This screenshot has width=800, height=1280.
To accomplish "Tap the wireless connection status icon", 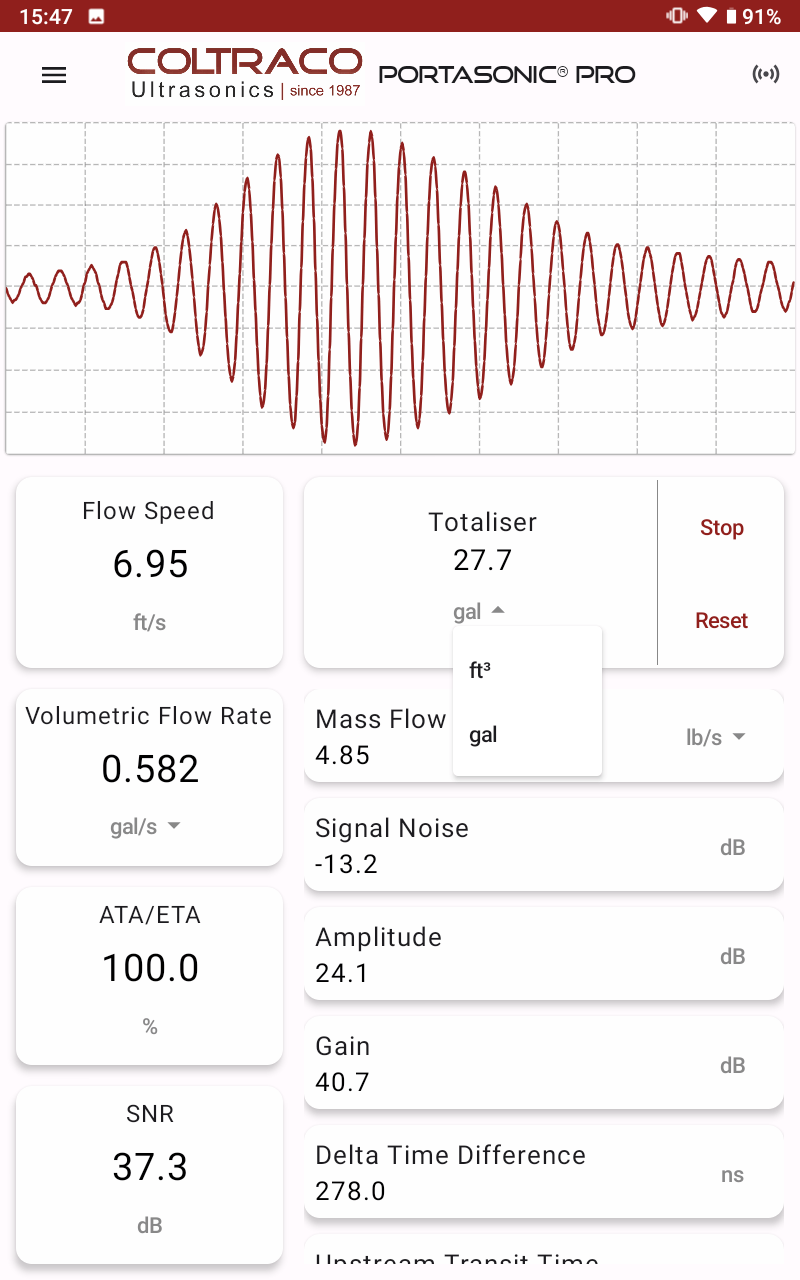I will pos(765,75).
